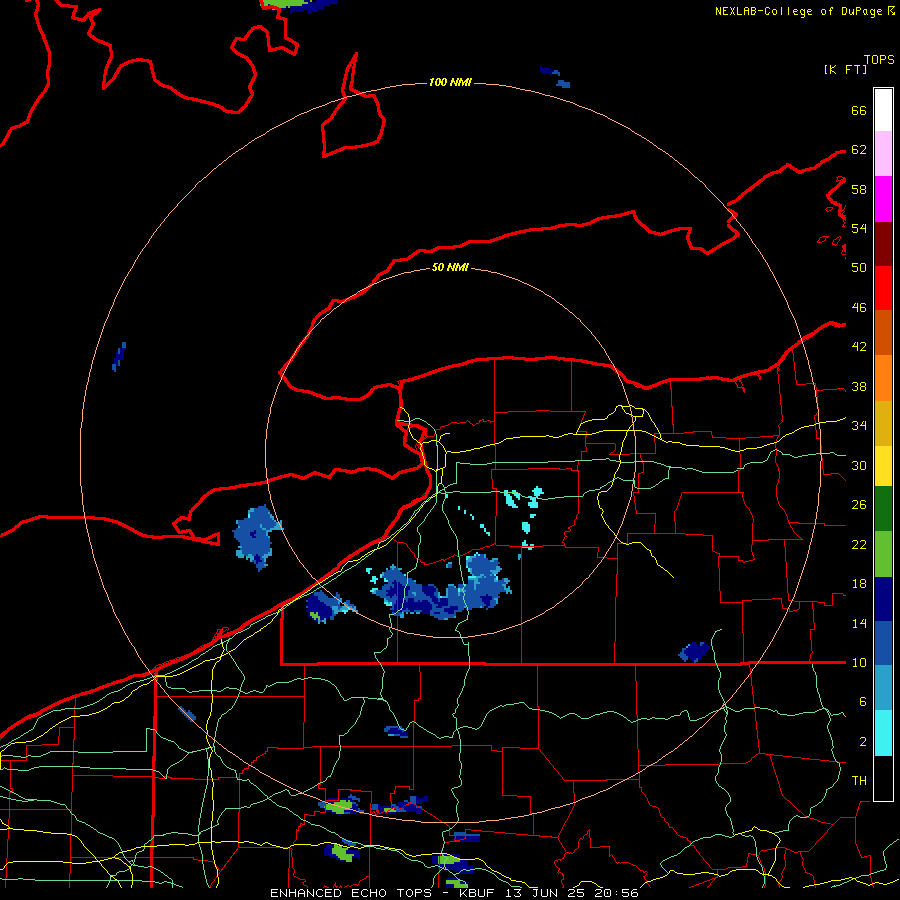900x900 pixels.
Task: Click the ENHANCED ECHO TOPS KBUF caption
Action: (x=454, y=893)
